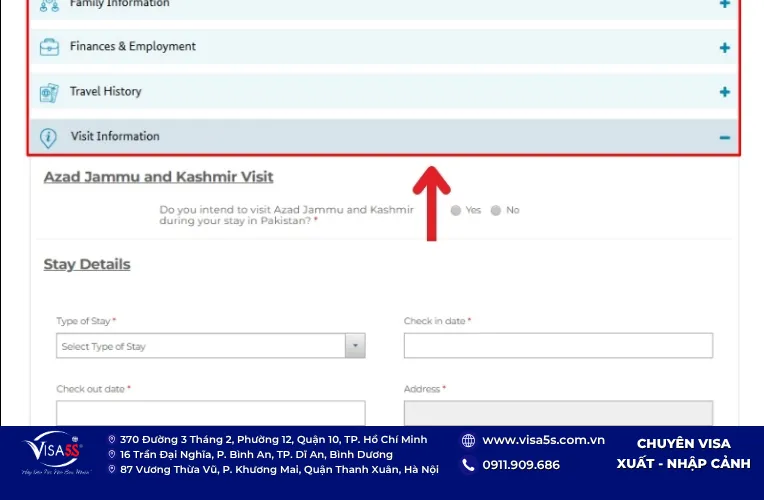Click the phone number 0911.909.686
Viewport: 764px width, 500px height.
[x=521, y=465]
